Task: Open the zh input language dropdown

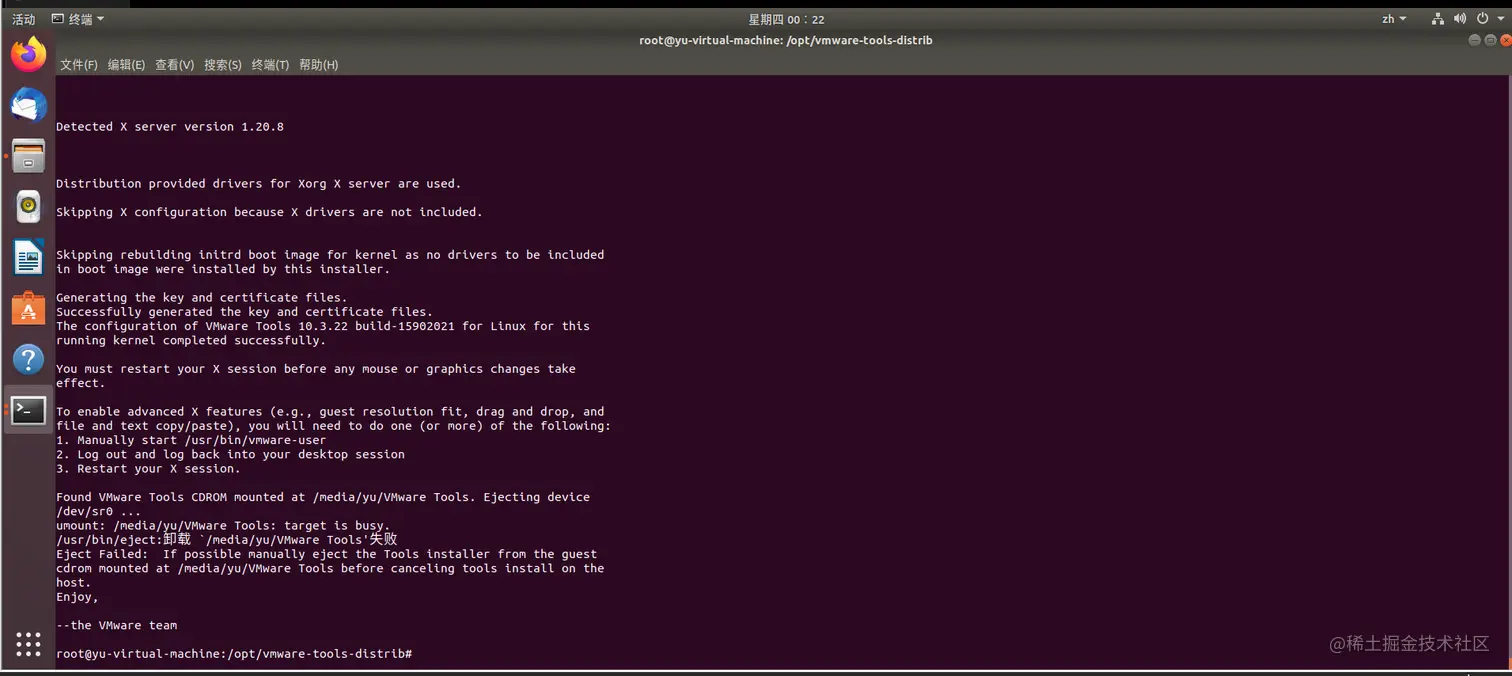Action: (x=1394, y=19)
